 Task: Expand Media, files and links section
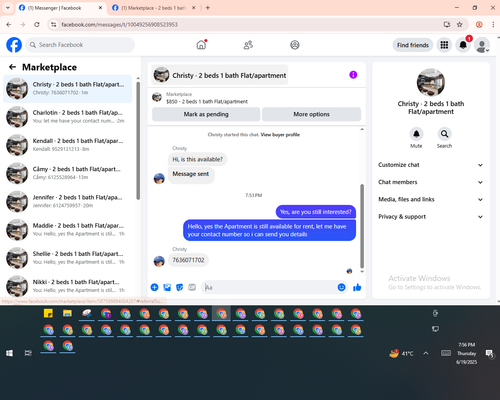(x=431, y=199)
